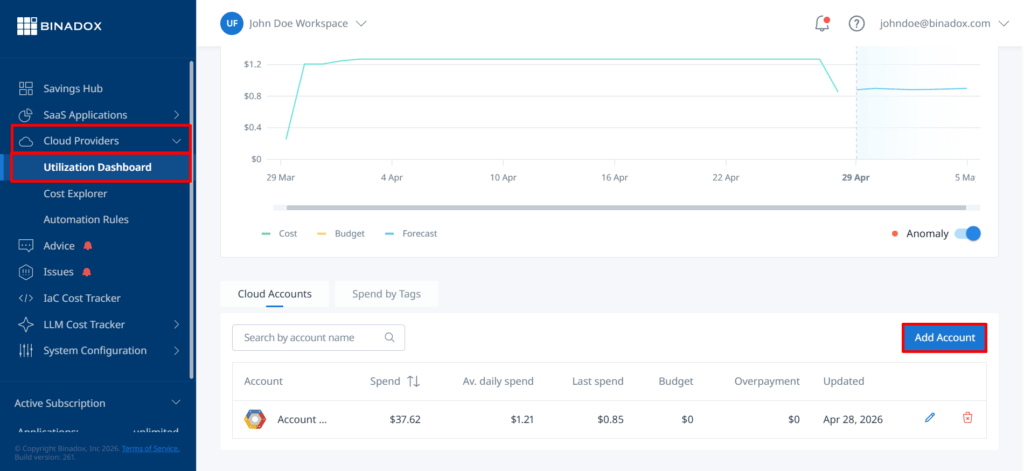Click the search magnifier icon
This screenshot has width=1024, height=471.
389,338
